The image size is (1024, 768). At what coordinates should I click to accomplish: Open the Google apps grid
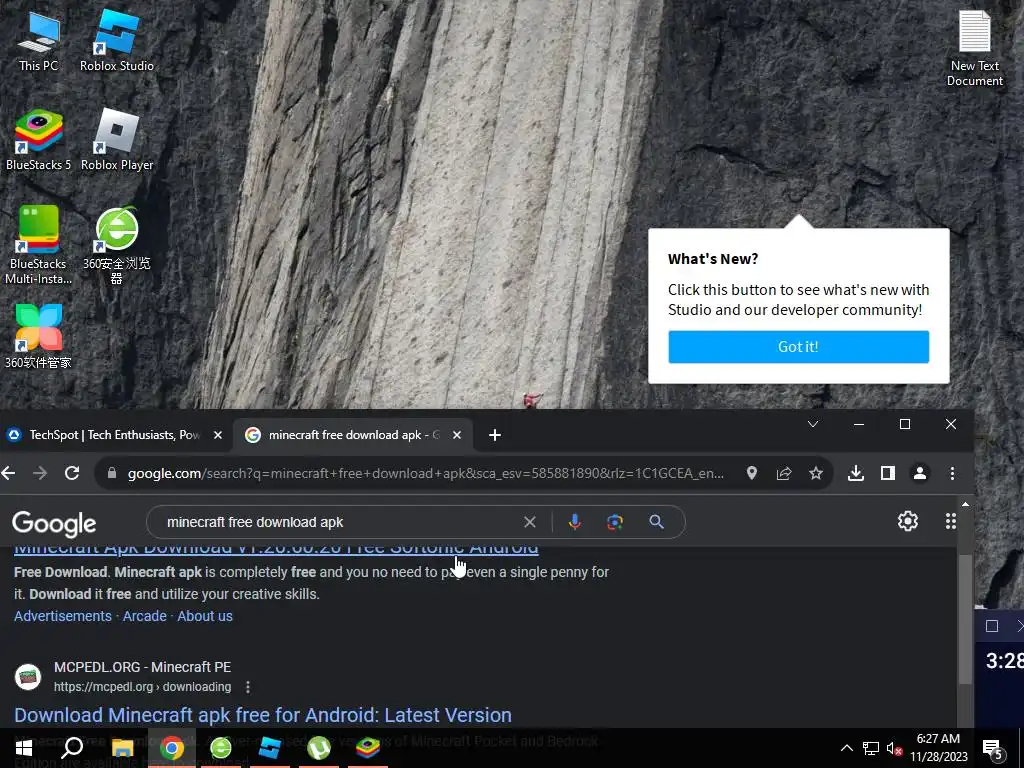click(951, 521)
